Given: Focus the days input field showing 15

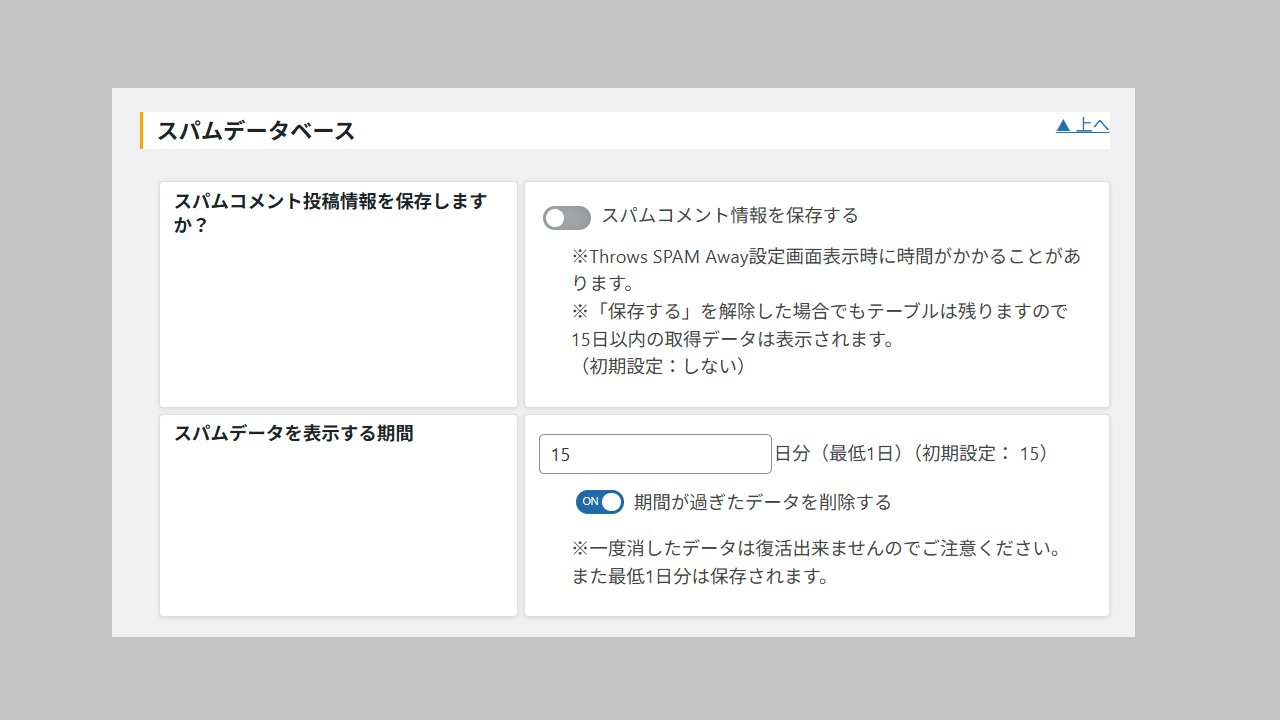Looking at the screenshot, I should pyautogui.click(x=655, y=454).
